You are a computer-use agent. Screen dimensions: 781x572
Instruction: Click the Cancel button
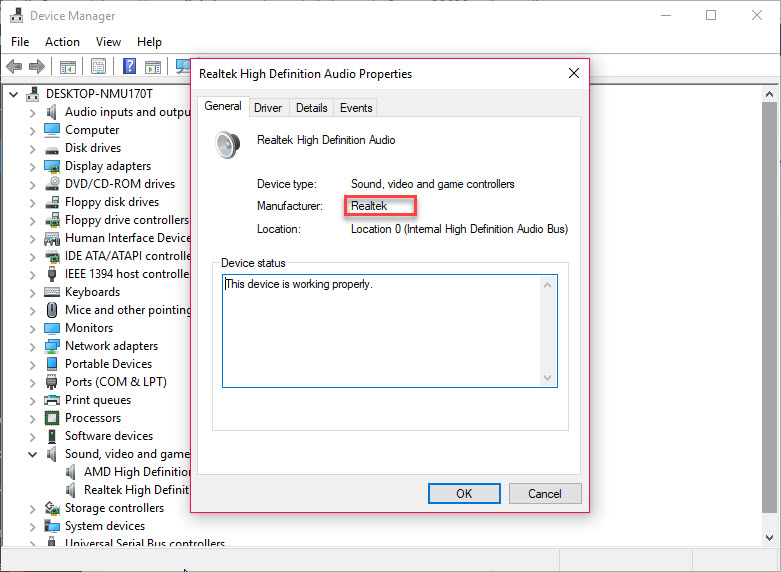coord(545,493)
